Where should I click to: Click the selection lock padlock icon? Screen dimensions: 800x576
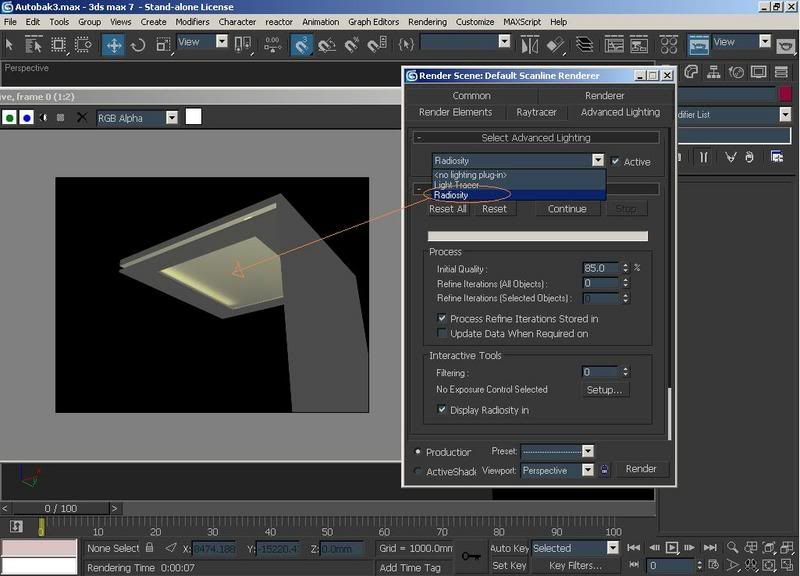pos(149,548)
